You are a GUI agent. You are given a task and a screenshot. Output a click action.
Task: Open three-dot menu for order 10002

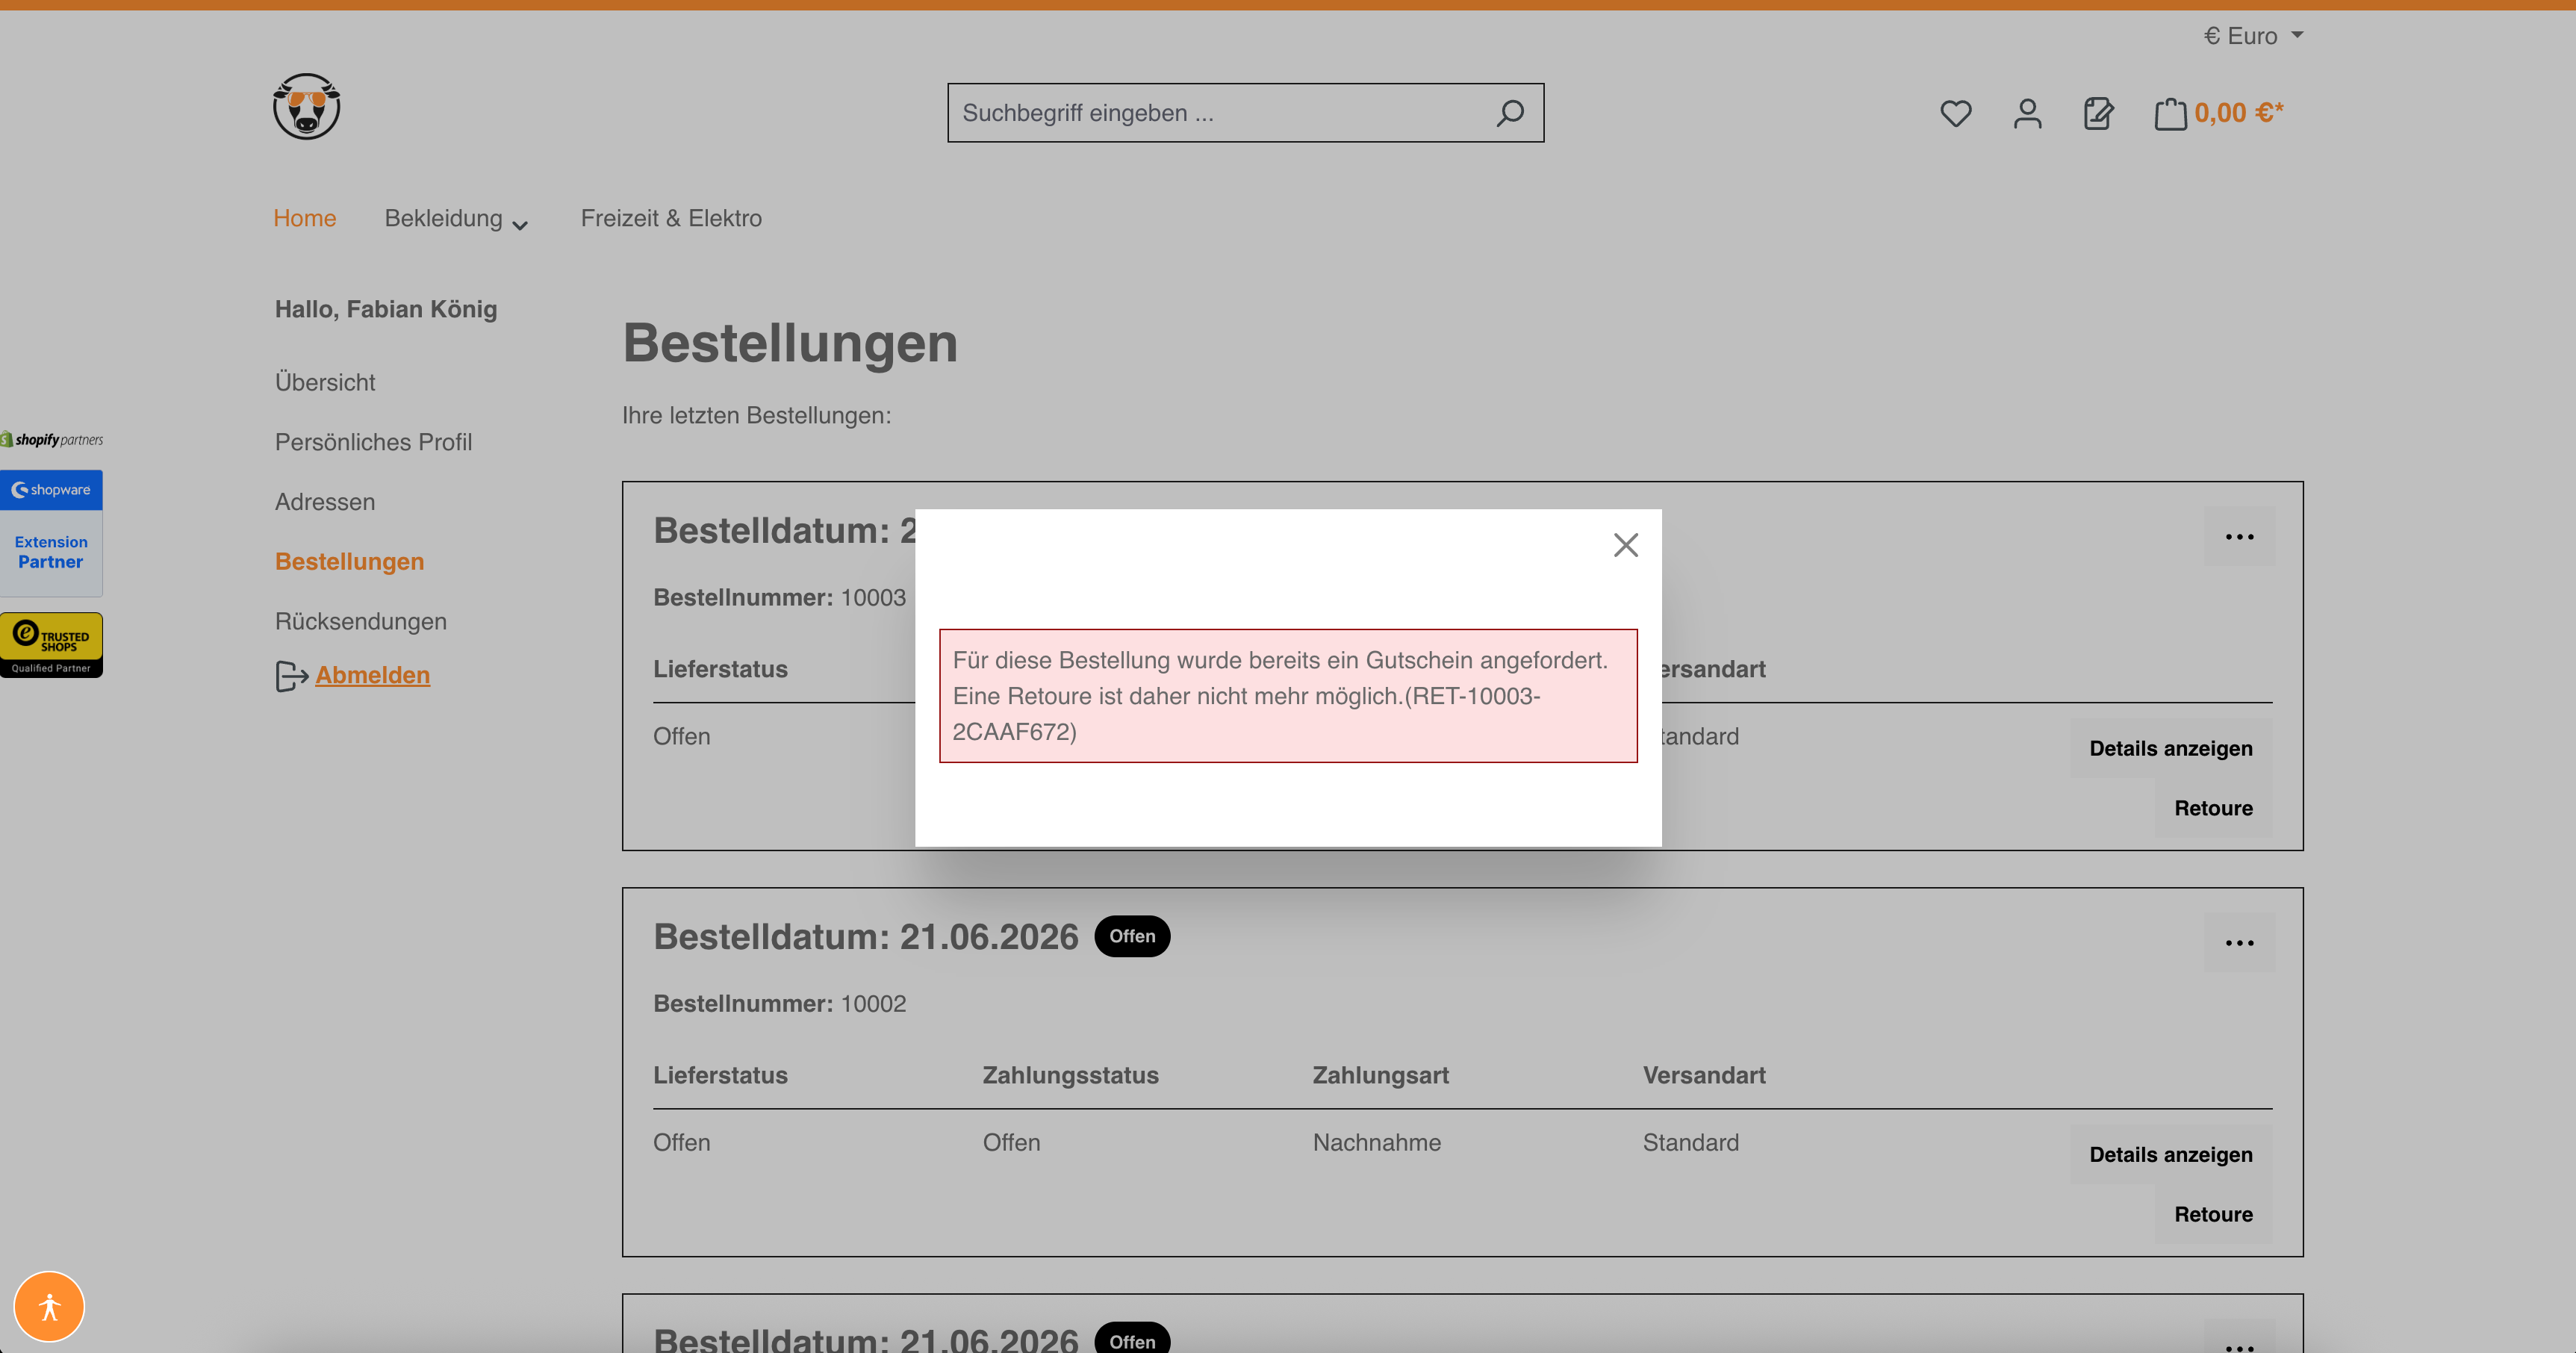coord(2239,943)
